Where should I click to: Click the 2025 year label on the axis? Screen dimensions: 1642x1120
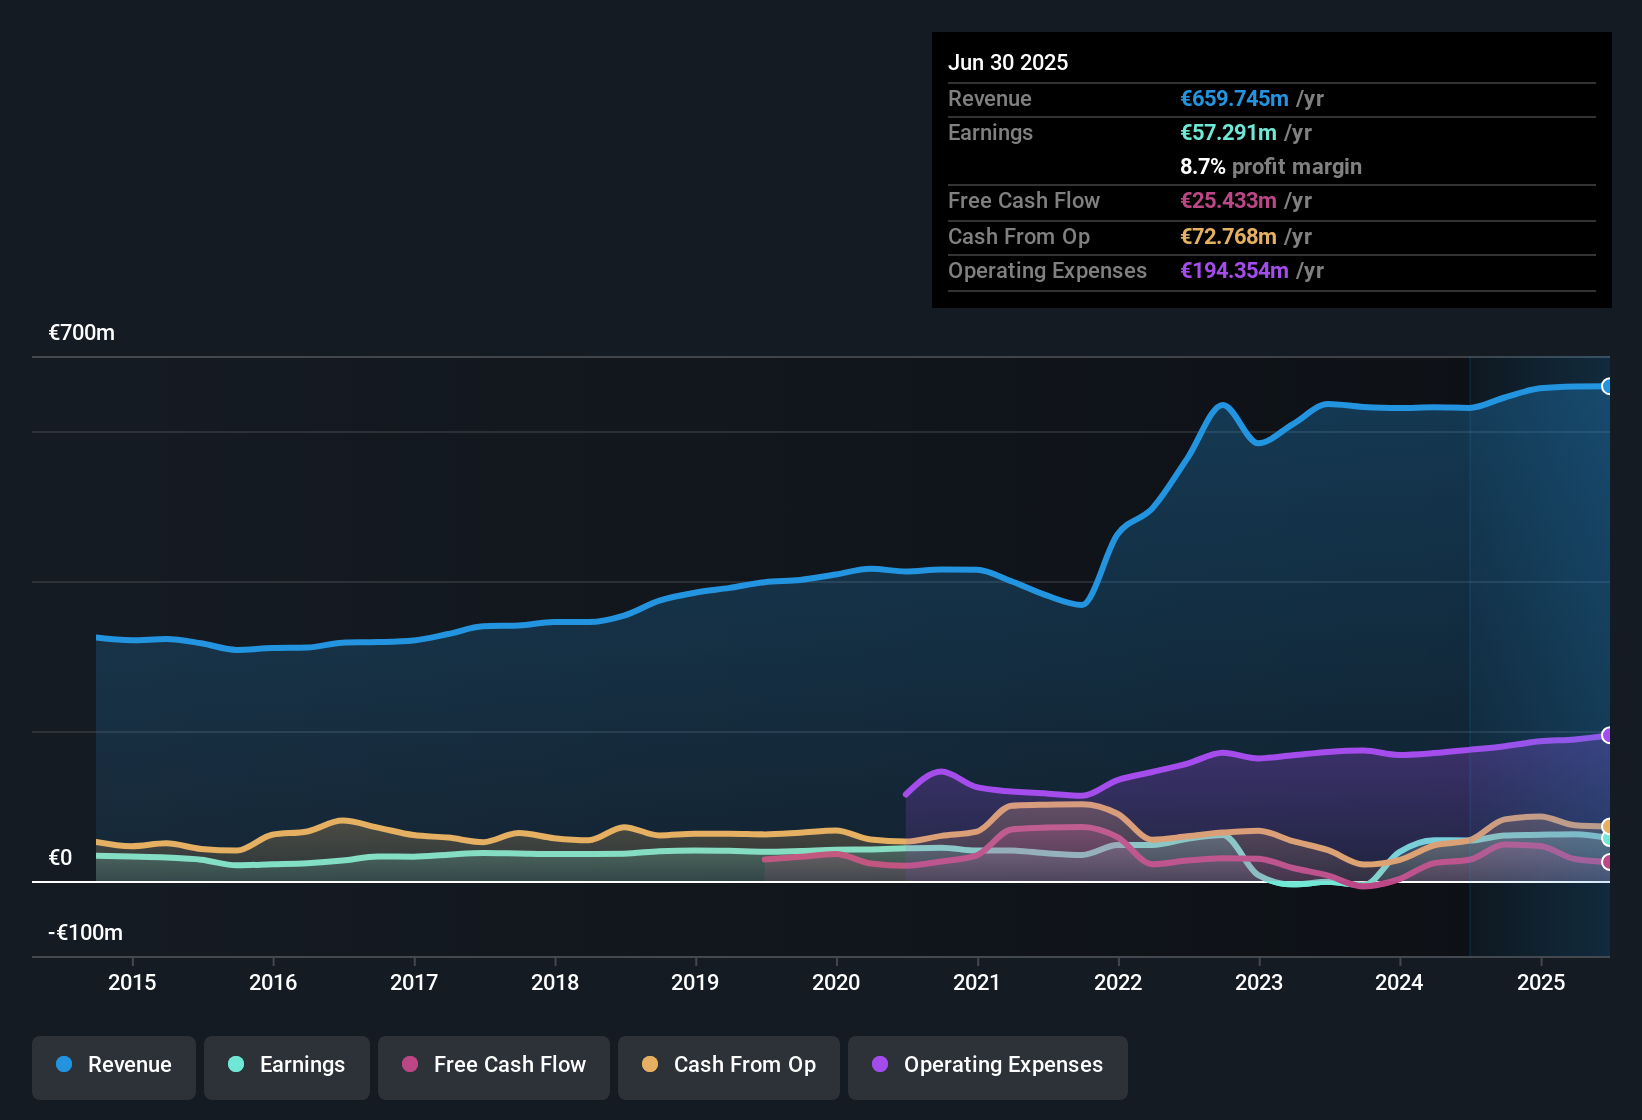pos(1541,982)
